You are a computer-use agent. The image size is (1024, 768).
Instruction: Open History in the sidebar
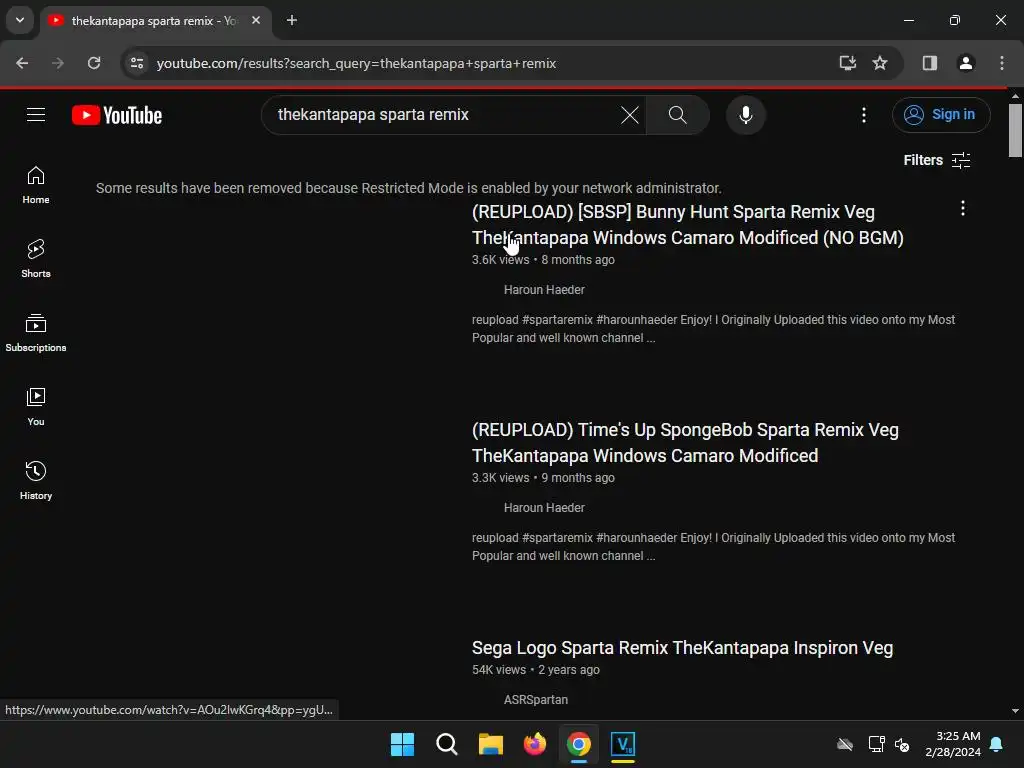(36, 481)
